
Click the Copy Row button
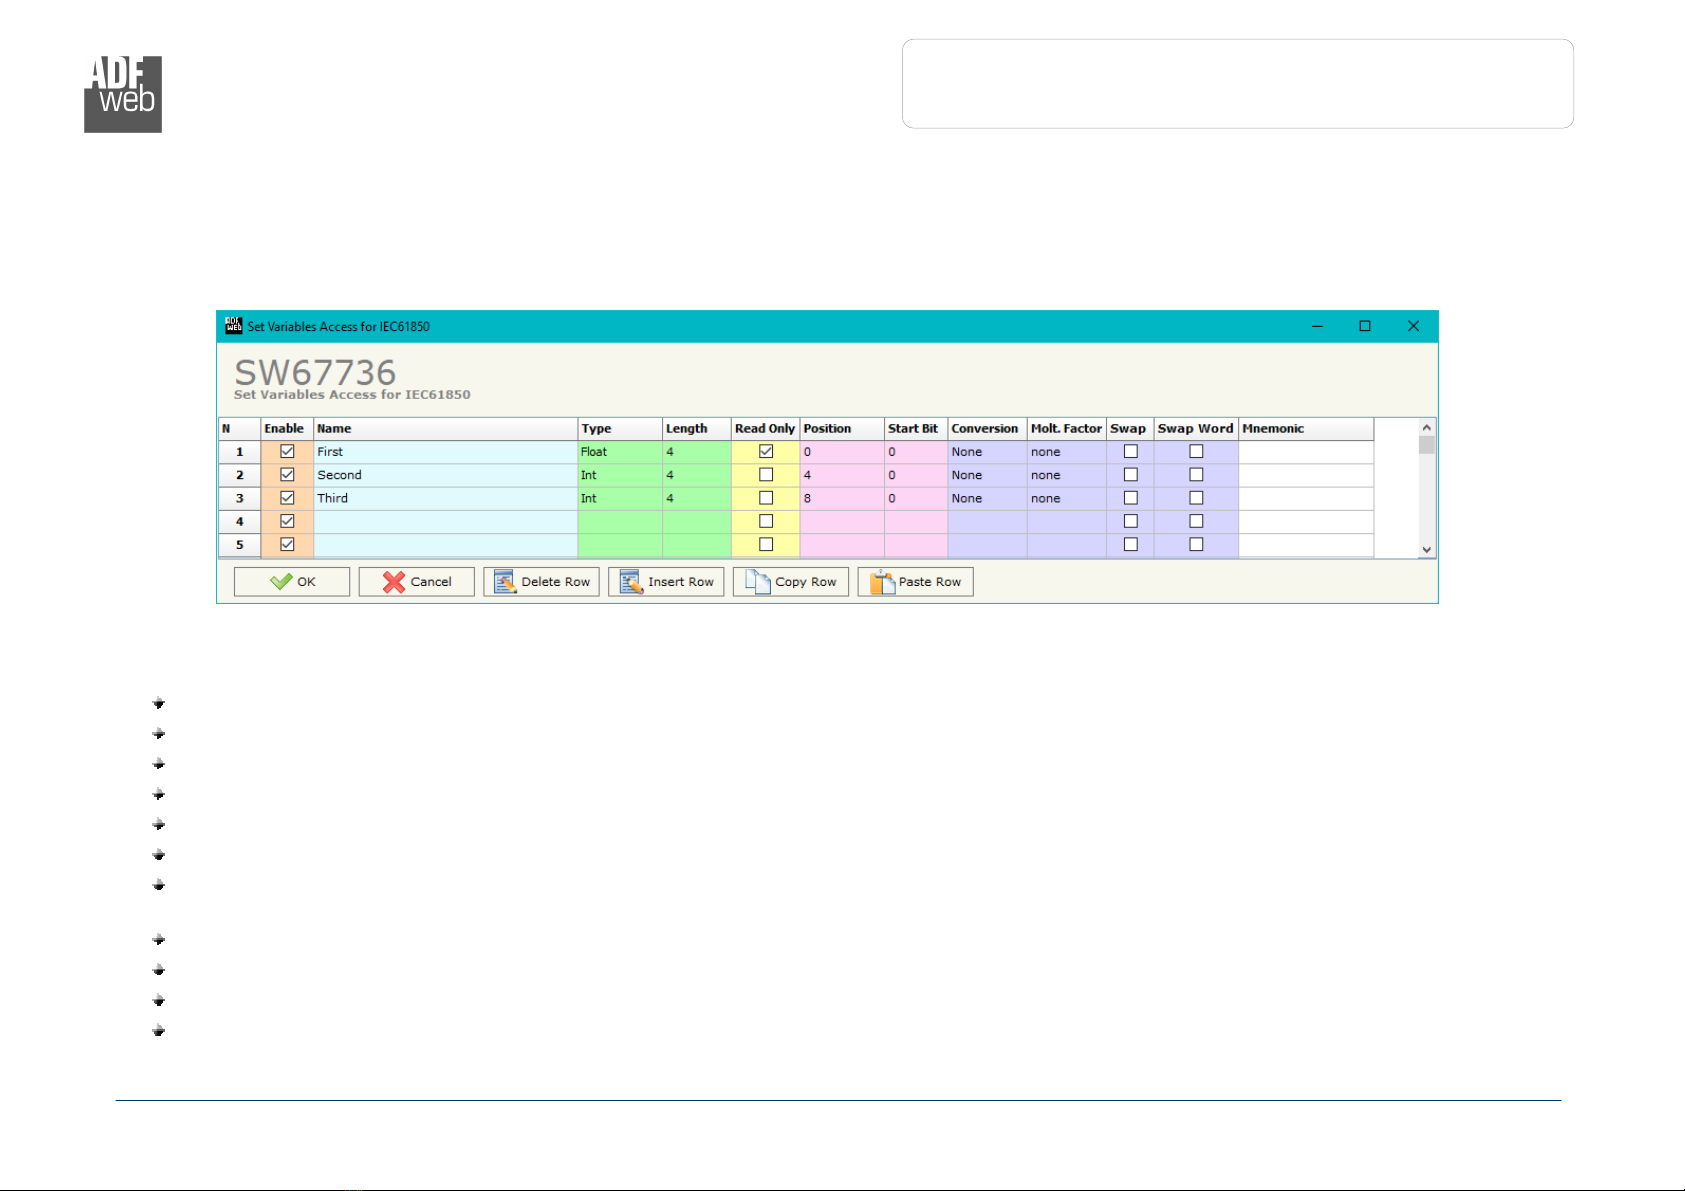(791, 582)
